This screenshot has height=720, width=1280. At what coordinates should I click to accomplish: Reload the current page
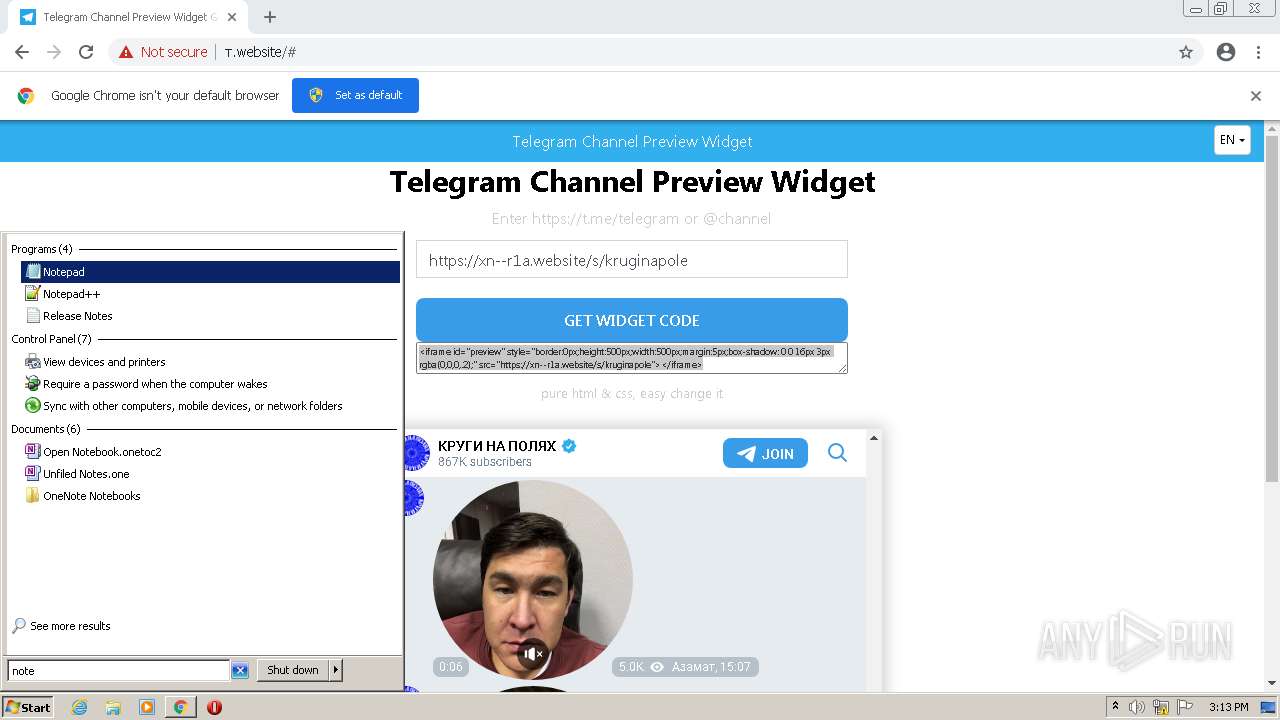click(86, 52)
